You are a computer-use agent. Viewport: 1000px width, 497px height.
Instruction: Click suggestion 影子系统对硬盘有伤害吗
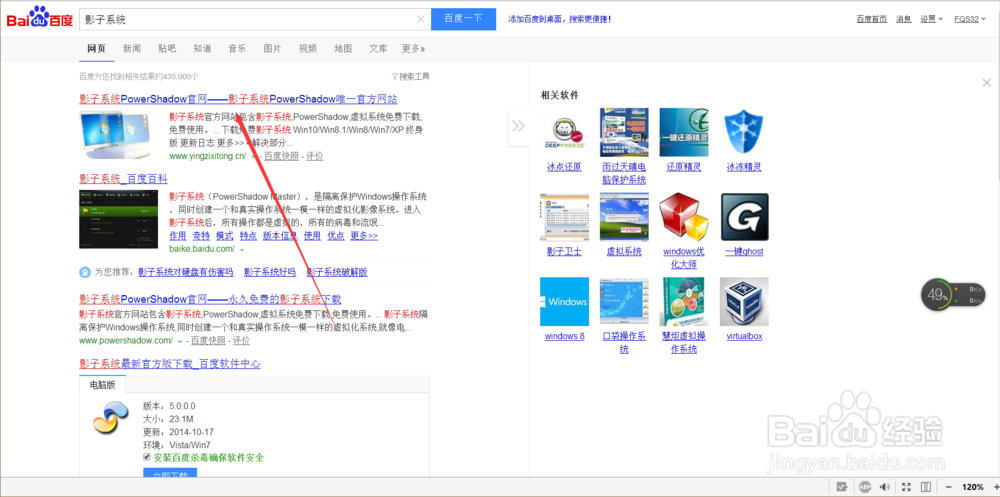pyautogui.click(x=186, y=272)
